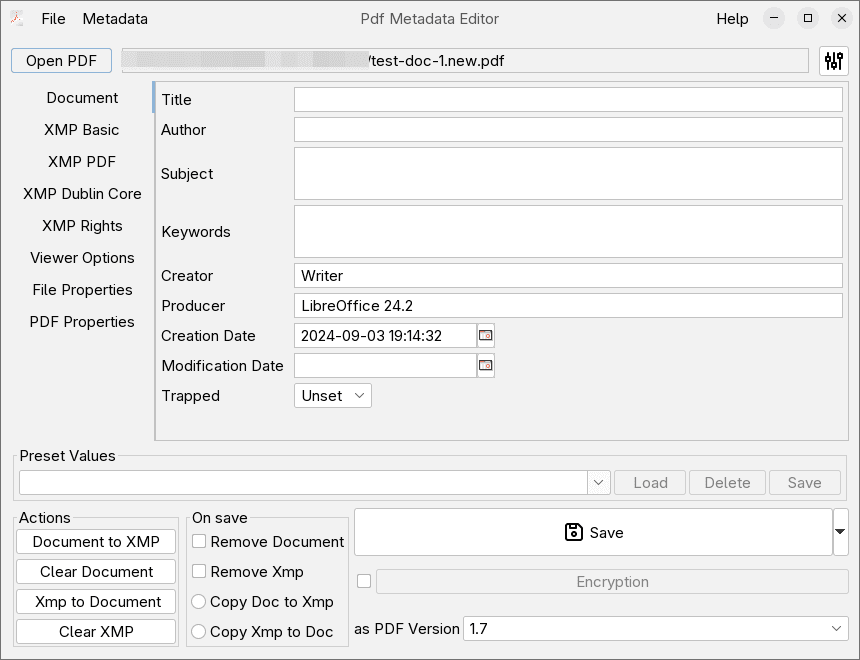Select Copy Doc to Xmp option
The width and height of the screenshot is (860, 660).
[x=199, y=602]
